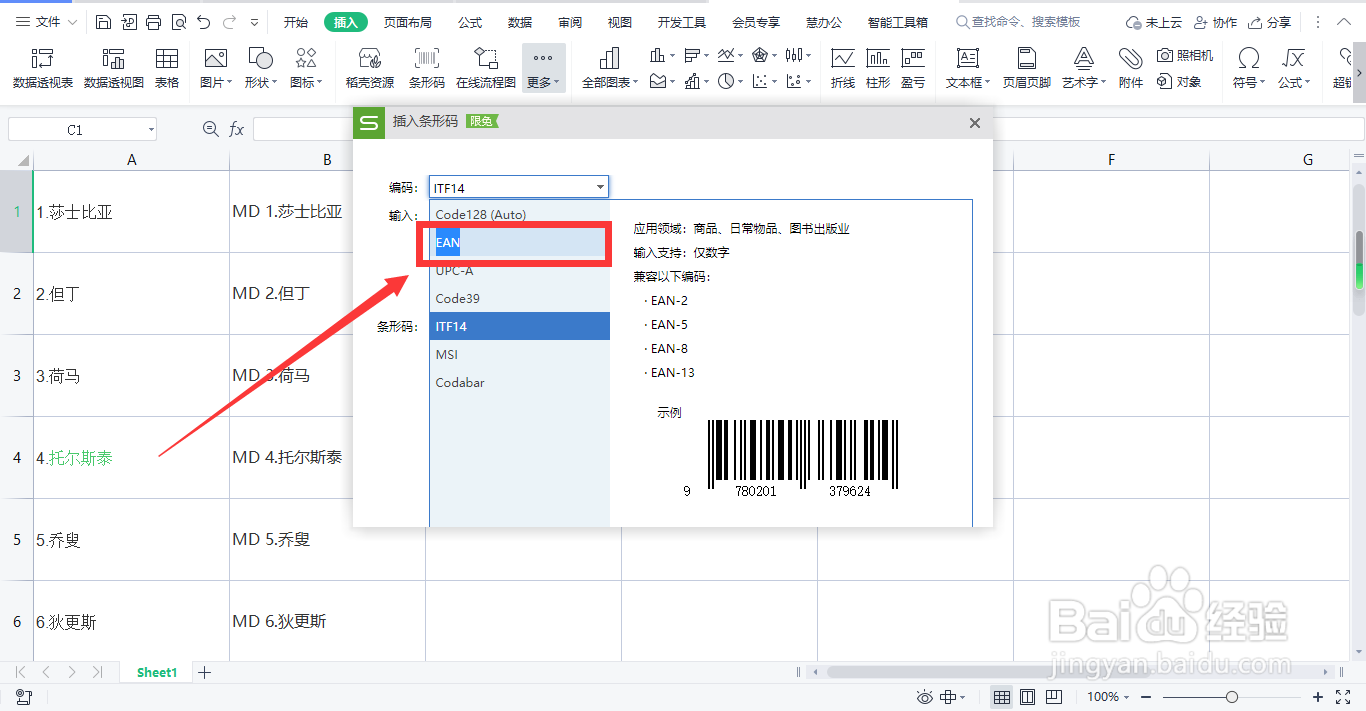Select Code39 in the encoding list
Image resolution: width=1366 pixels, height=711 pixels.
pyautogui.click(x=520, y=298)
